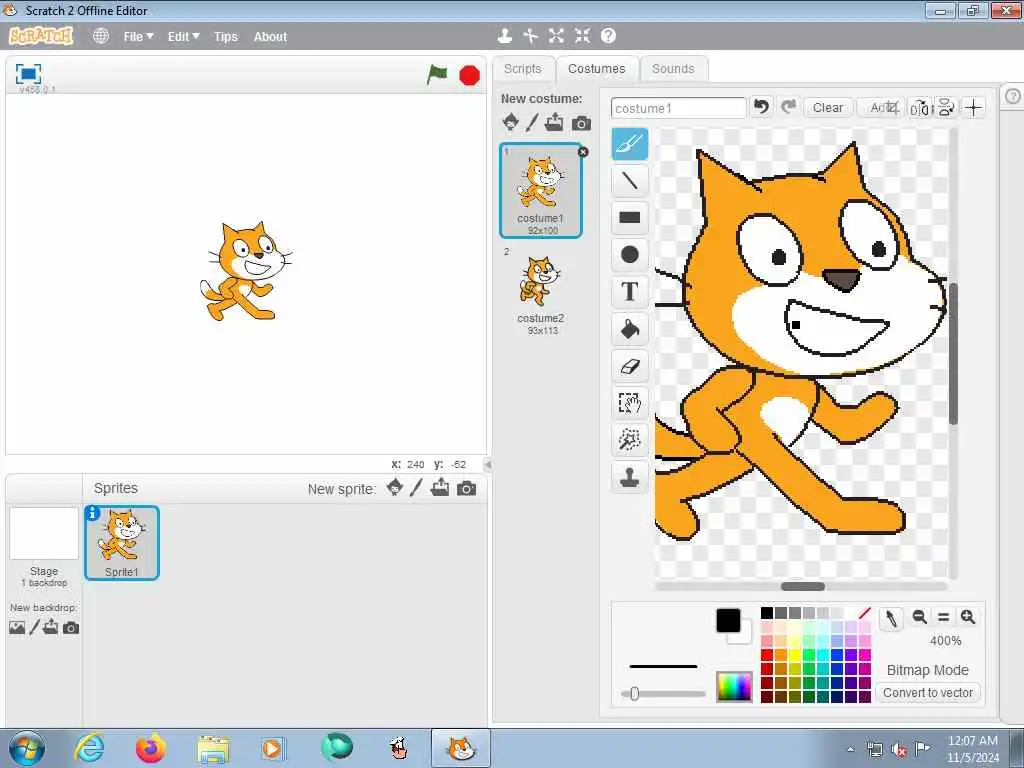The width and height of the screenshot is (1024, 768).
Task: Click the Delete scissors in top toolbar
Action: coord(530,36)
